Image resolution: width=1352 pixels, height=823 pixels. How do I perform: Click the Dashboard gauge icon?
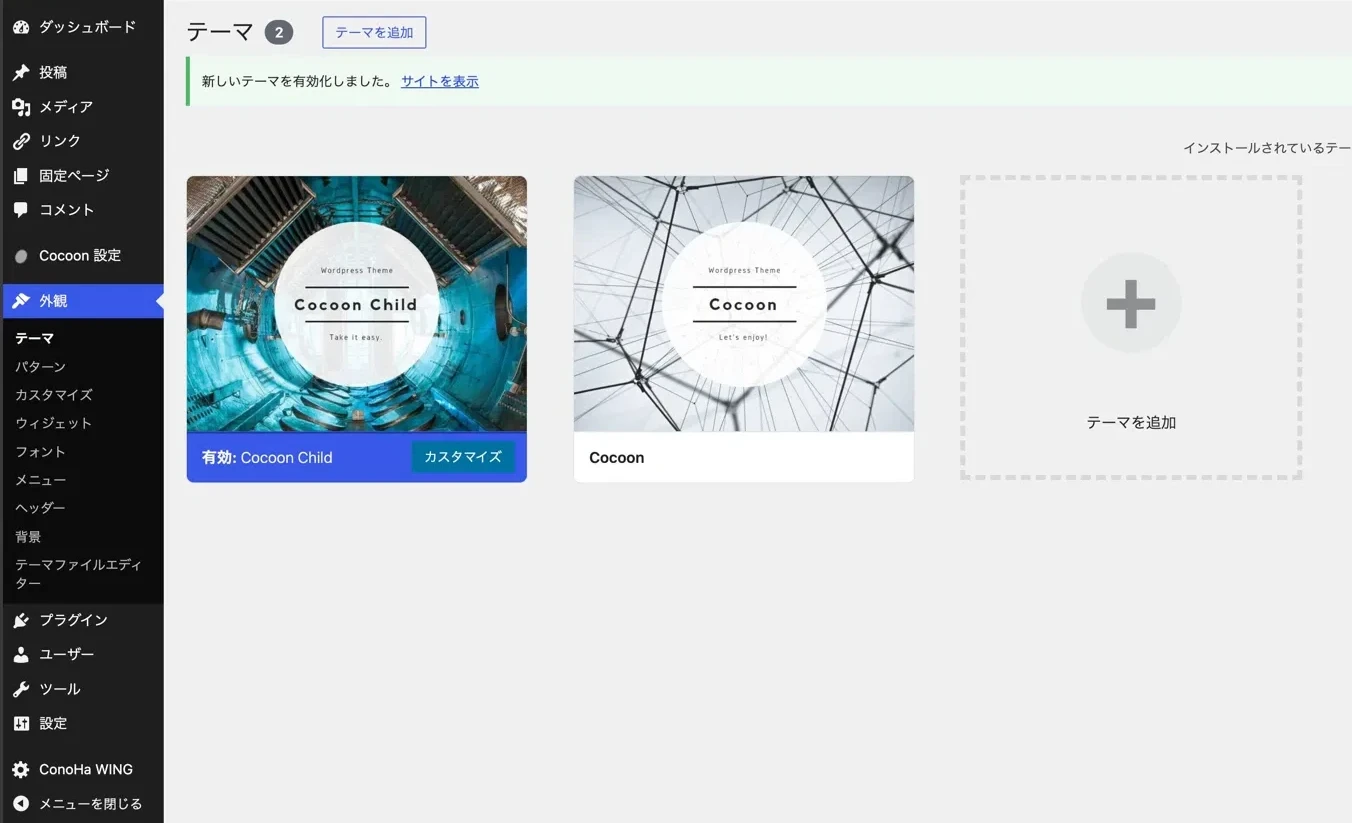pos(21,27)
